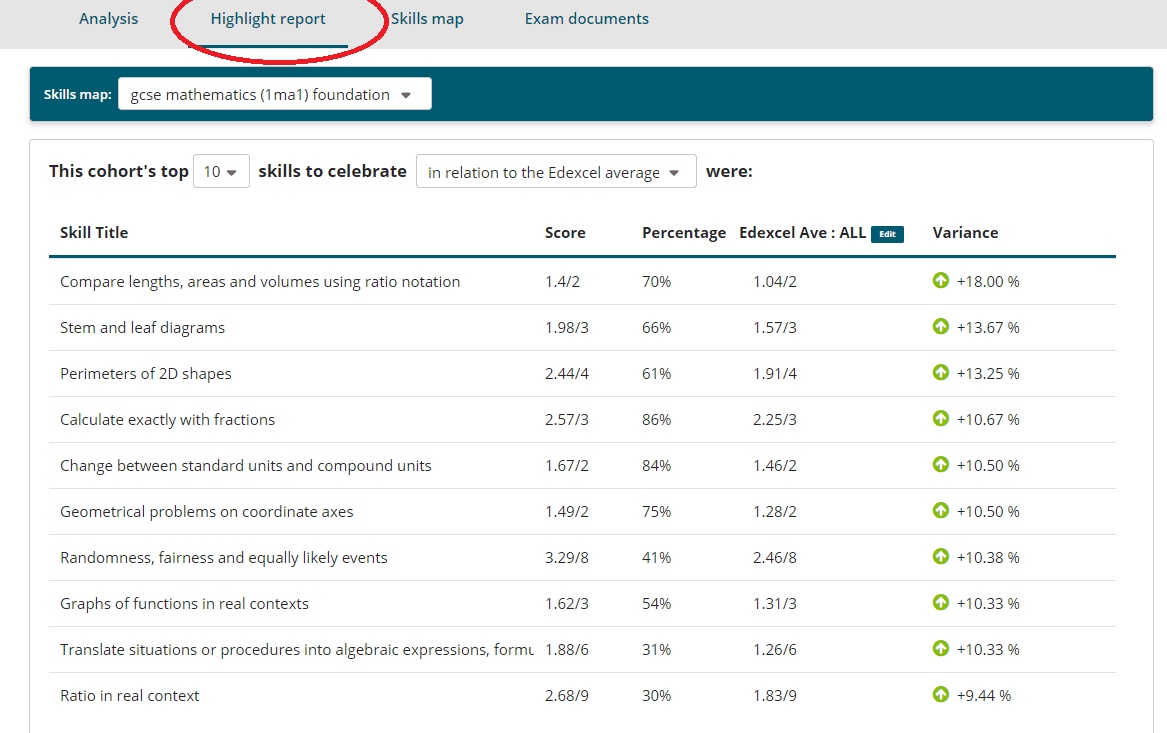Click the 41% percentage value

656,557
